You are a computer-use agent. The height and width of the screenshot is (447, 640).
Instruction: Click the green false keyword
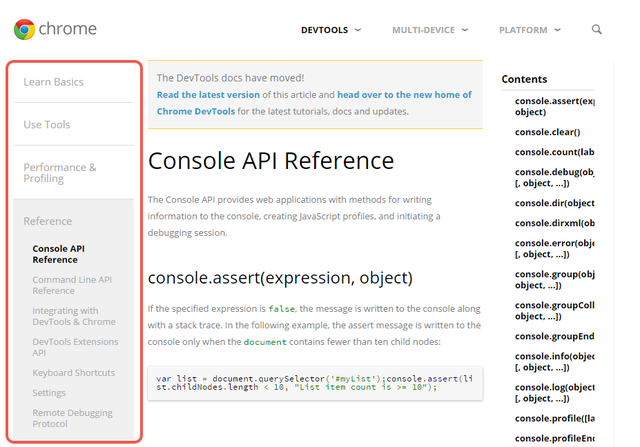coord(281,309)
